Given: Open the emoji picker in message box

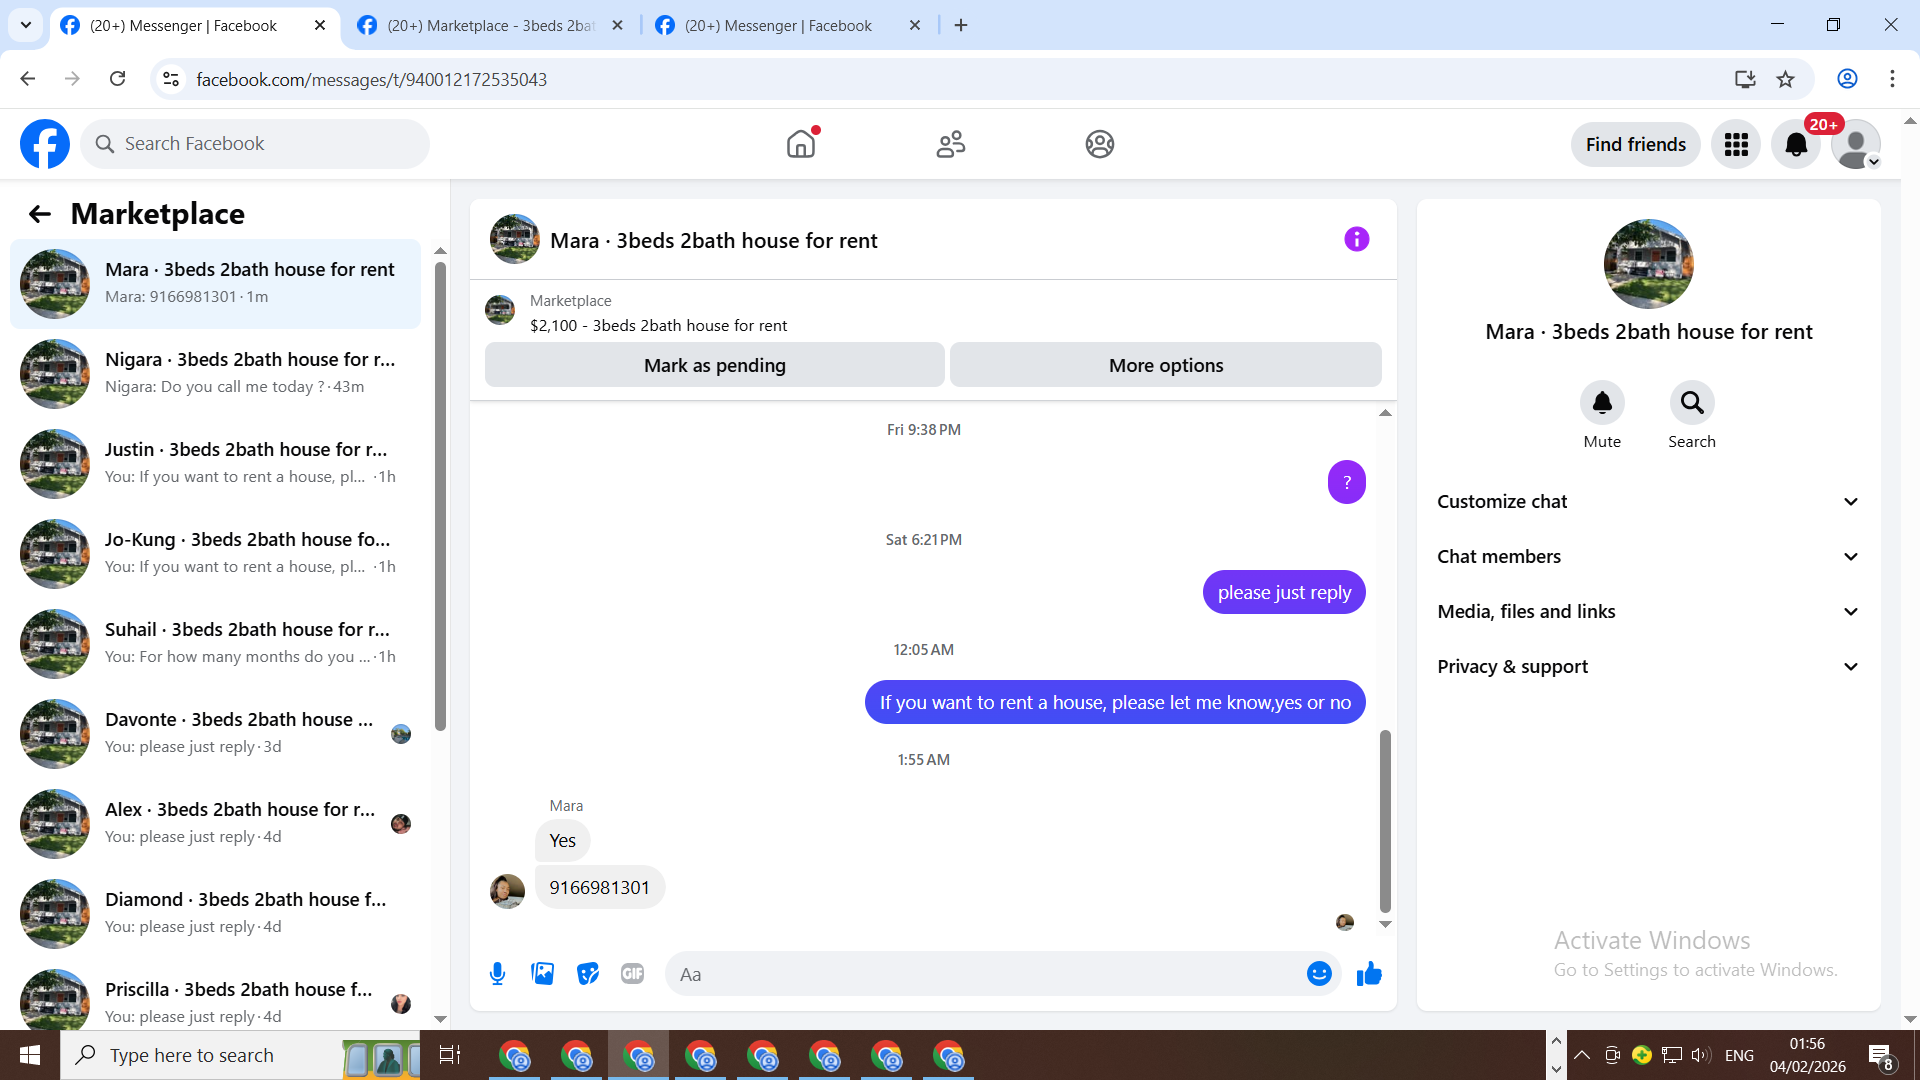Looking at the screenshot, I should pyautogui.click(x=1319, y=974).
